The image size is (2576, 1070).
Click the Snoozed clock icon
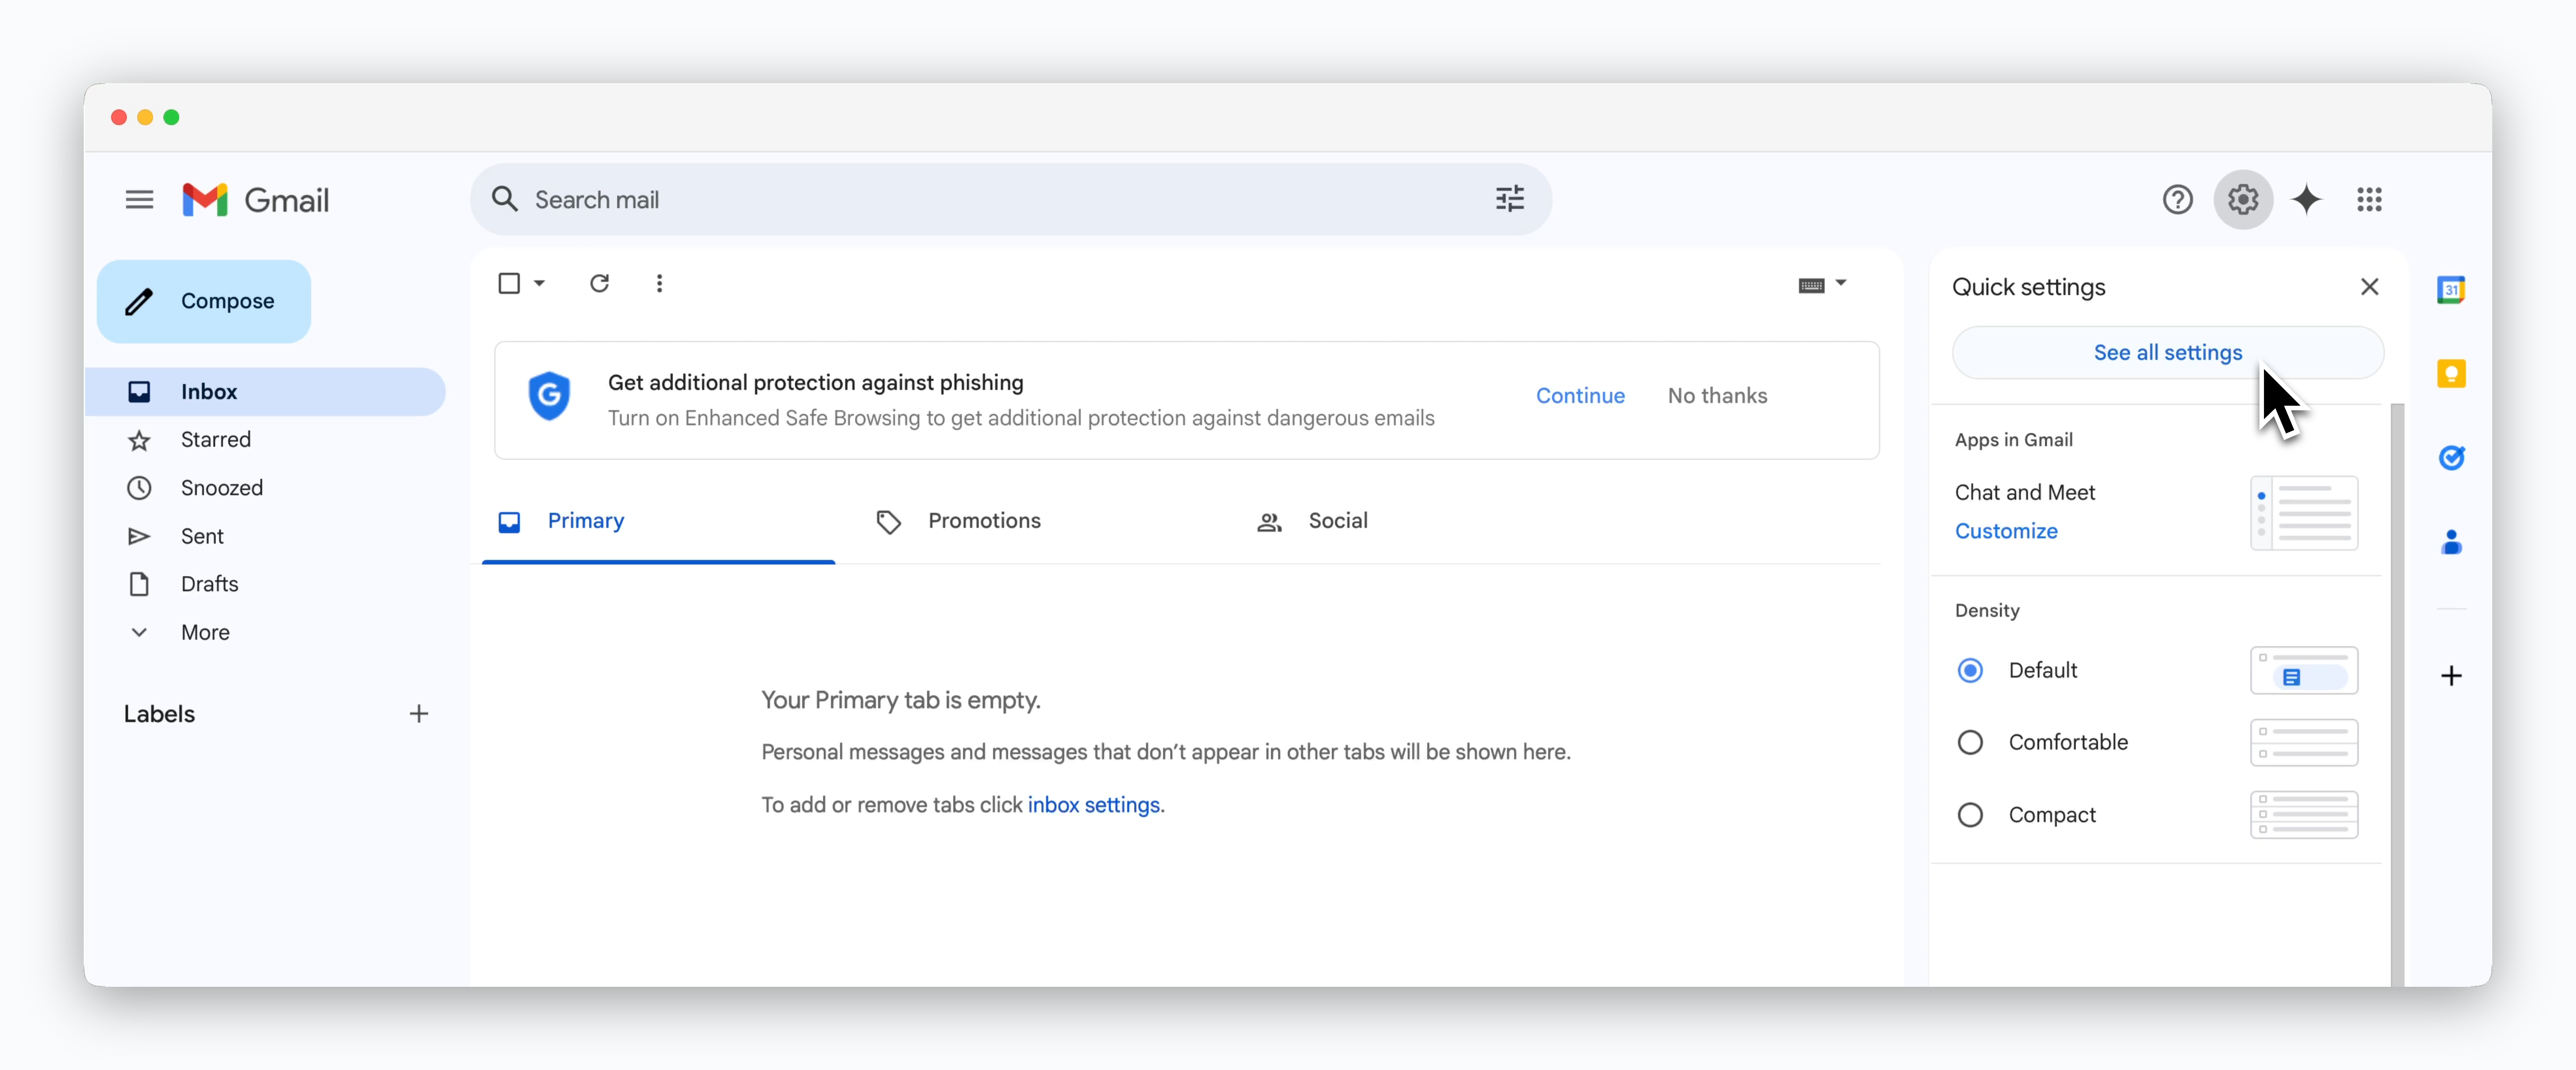(139, 488)
